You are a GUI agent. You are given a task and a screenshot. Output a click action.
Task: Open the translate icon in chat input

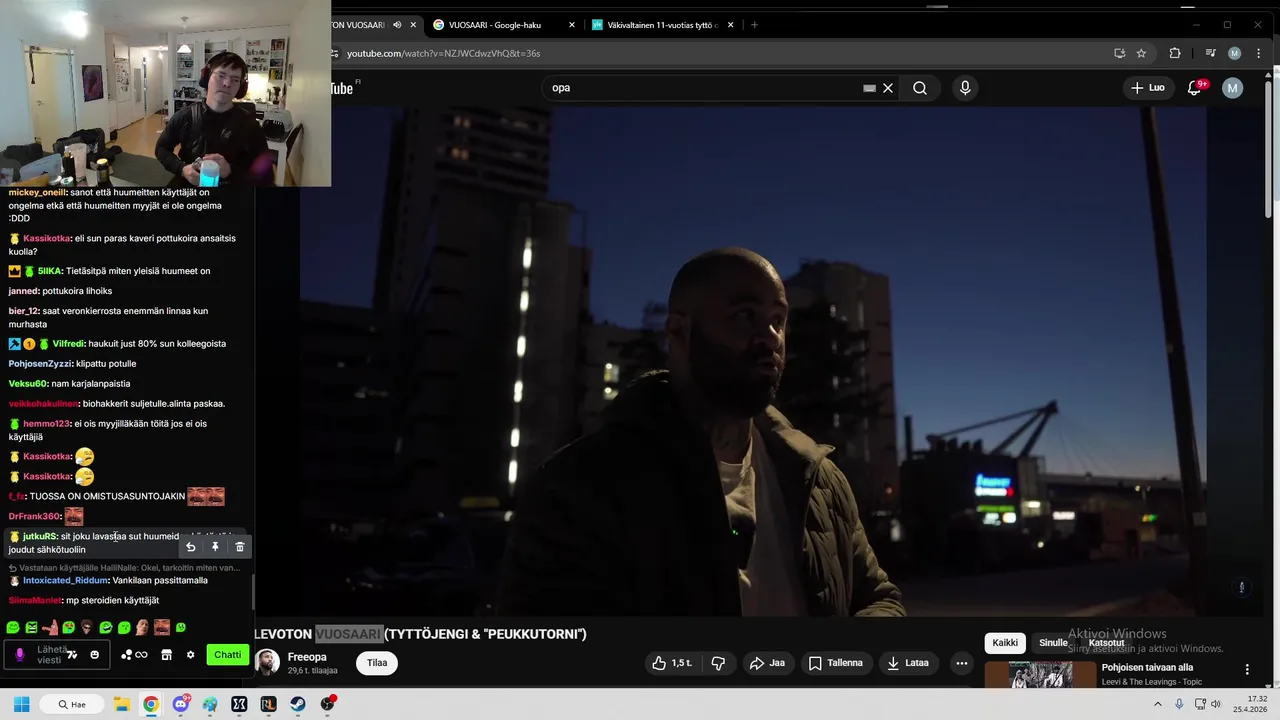tap(72, 655)
